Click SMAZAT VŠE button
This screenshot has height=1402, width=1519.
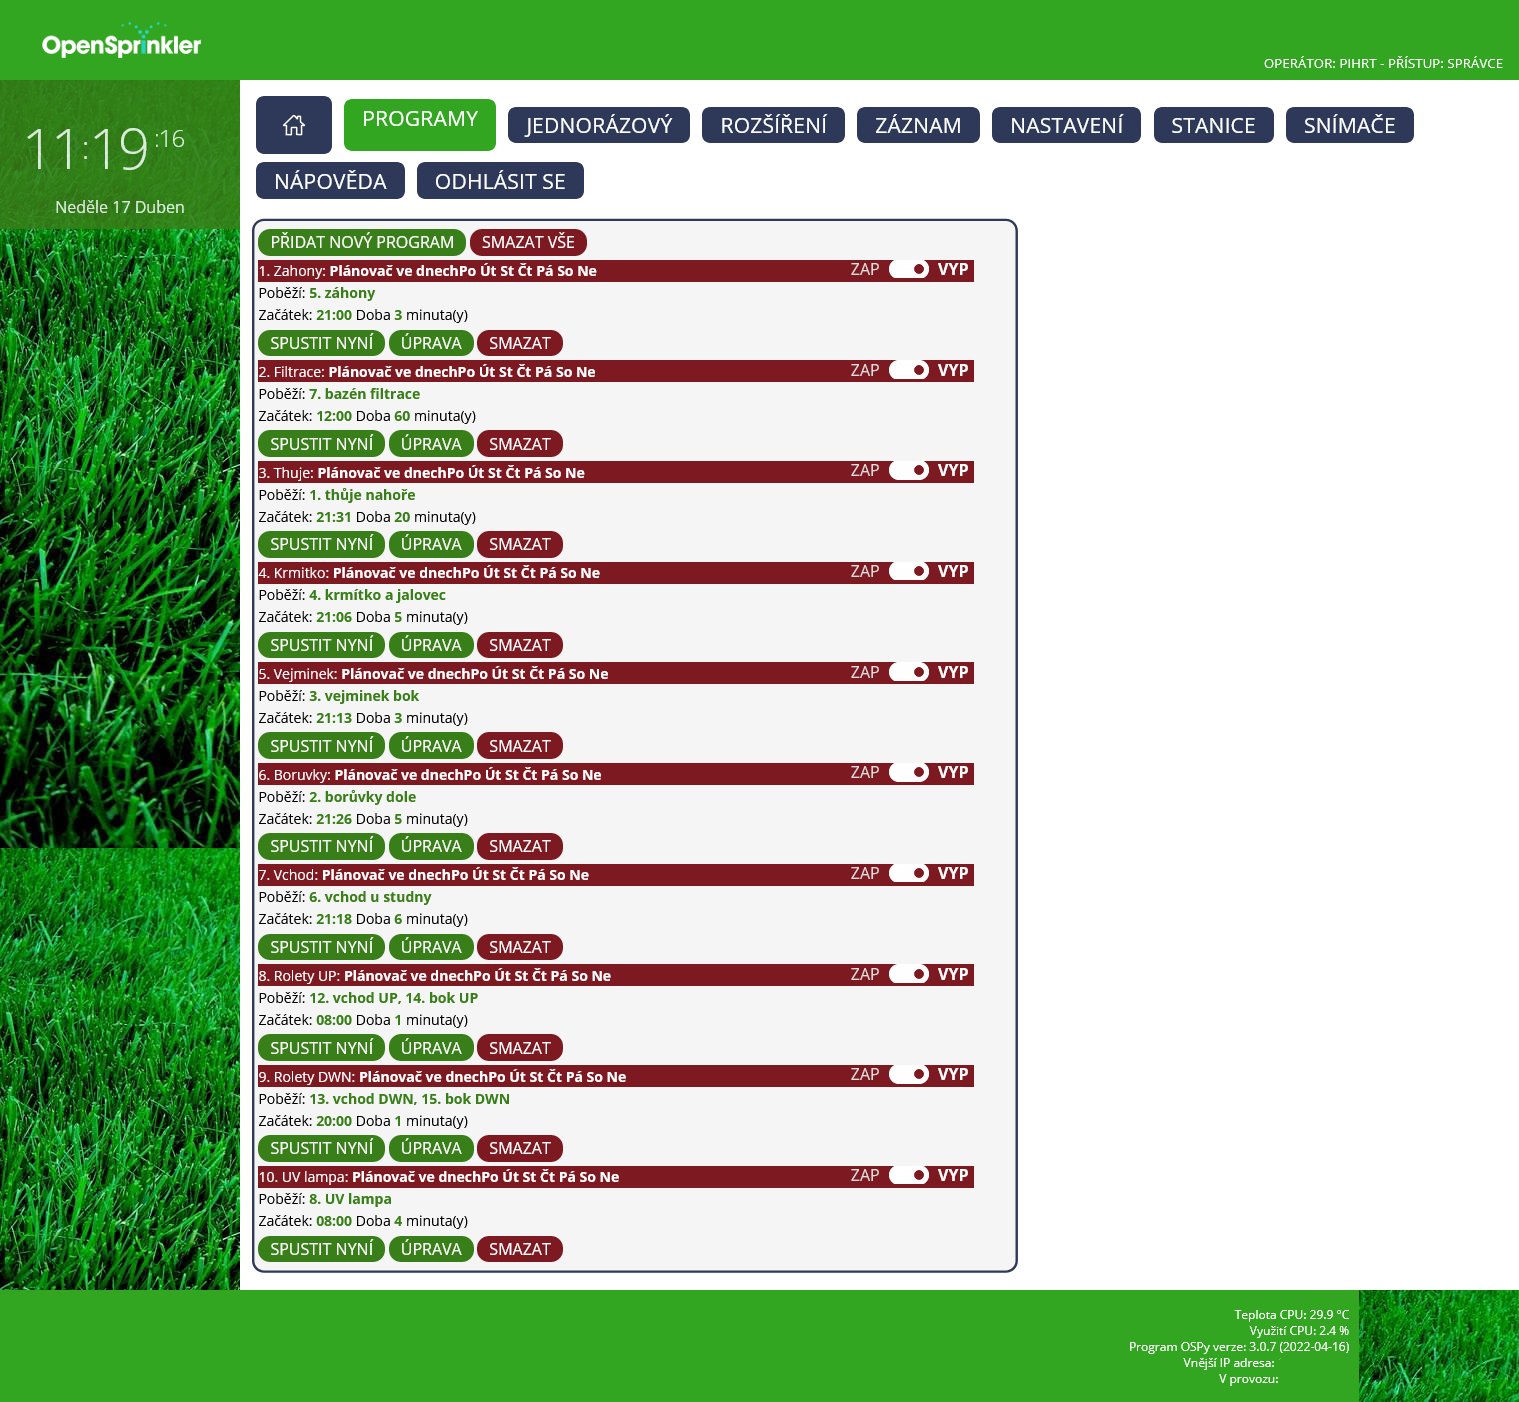tap(528, 242)
